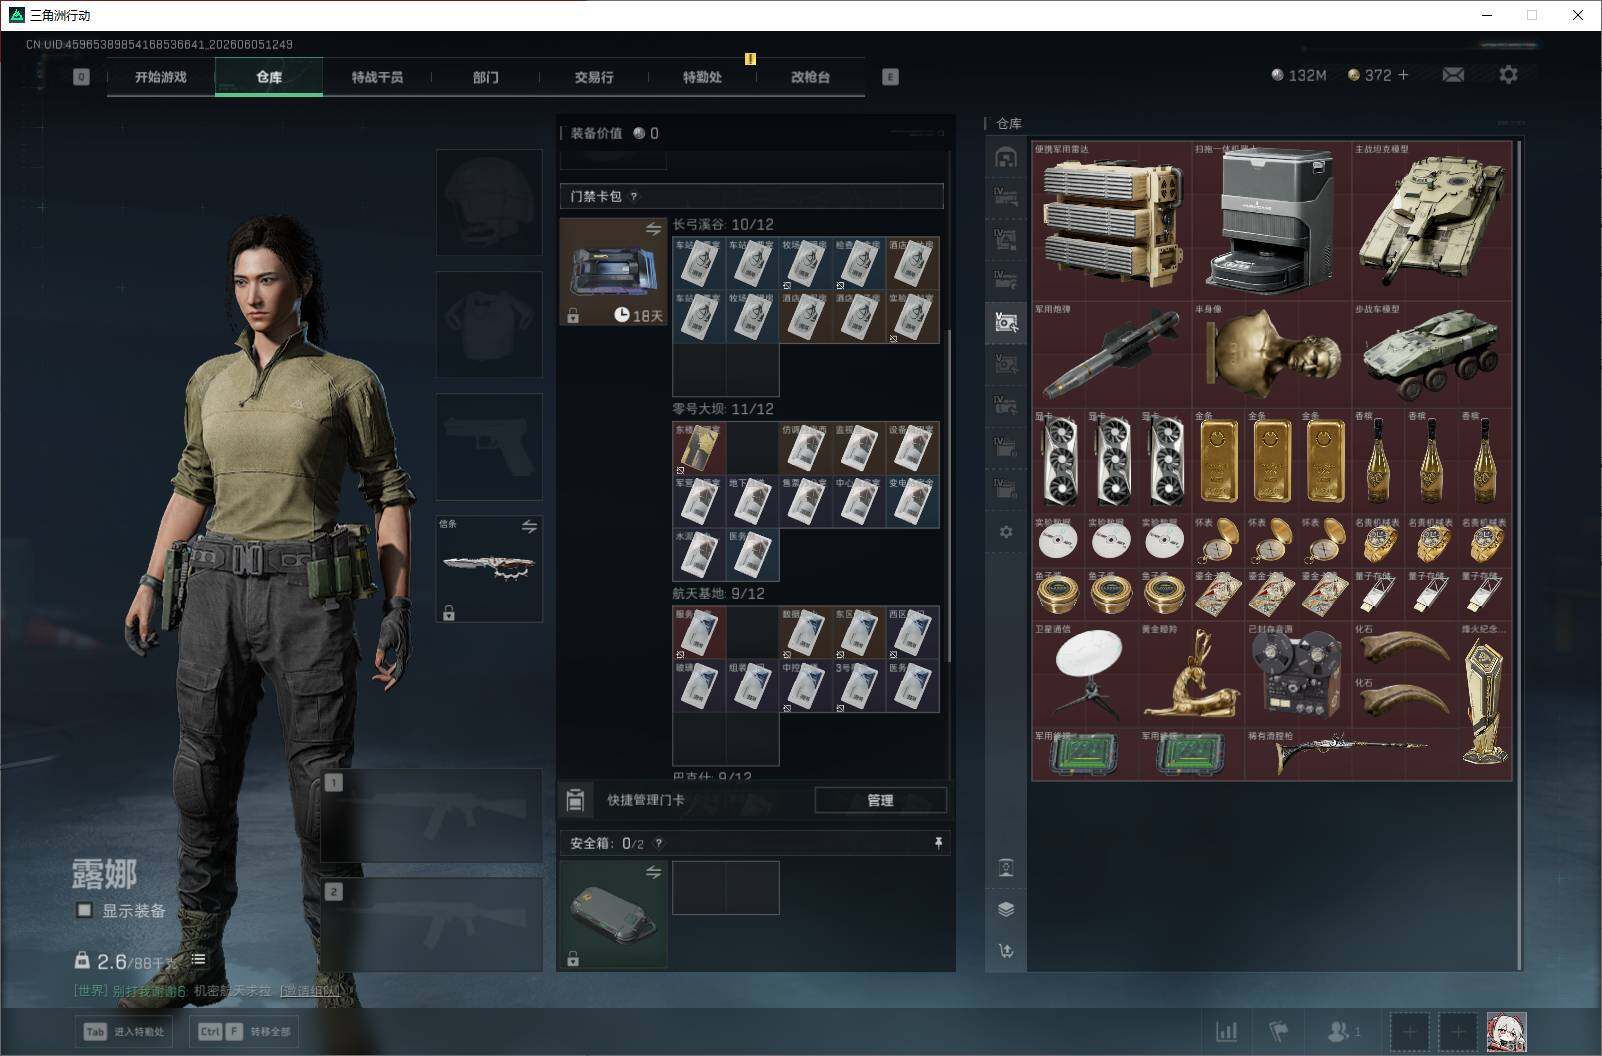Open the bar chart stats icon
The width and height of the screenshot is (1602, 1056).
point(1227,1031)
